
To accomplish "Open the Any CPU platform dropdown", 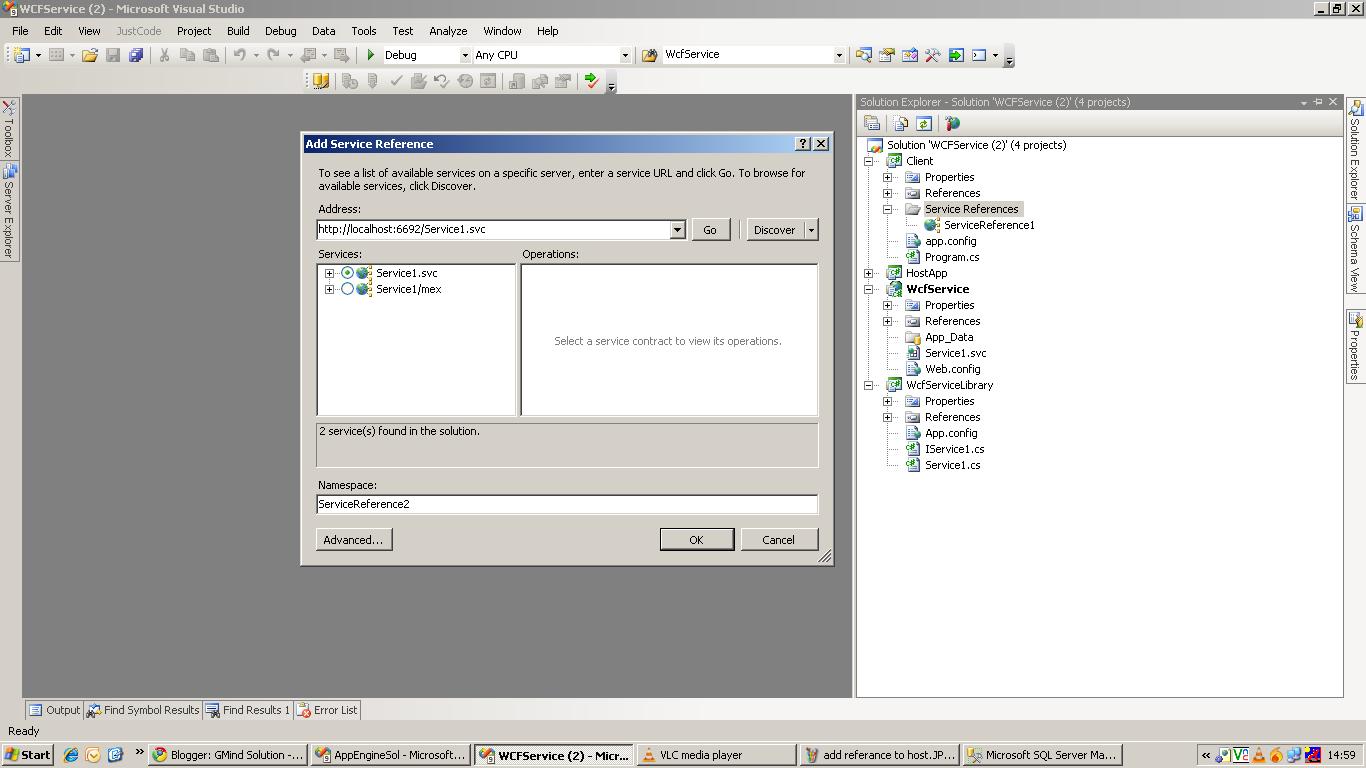I will point(625,55).
